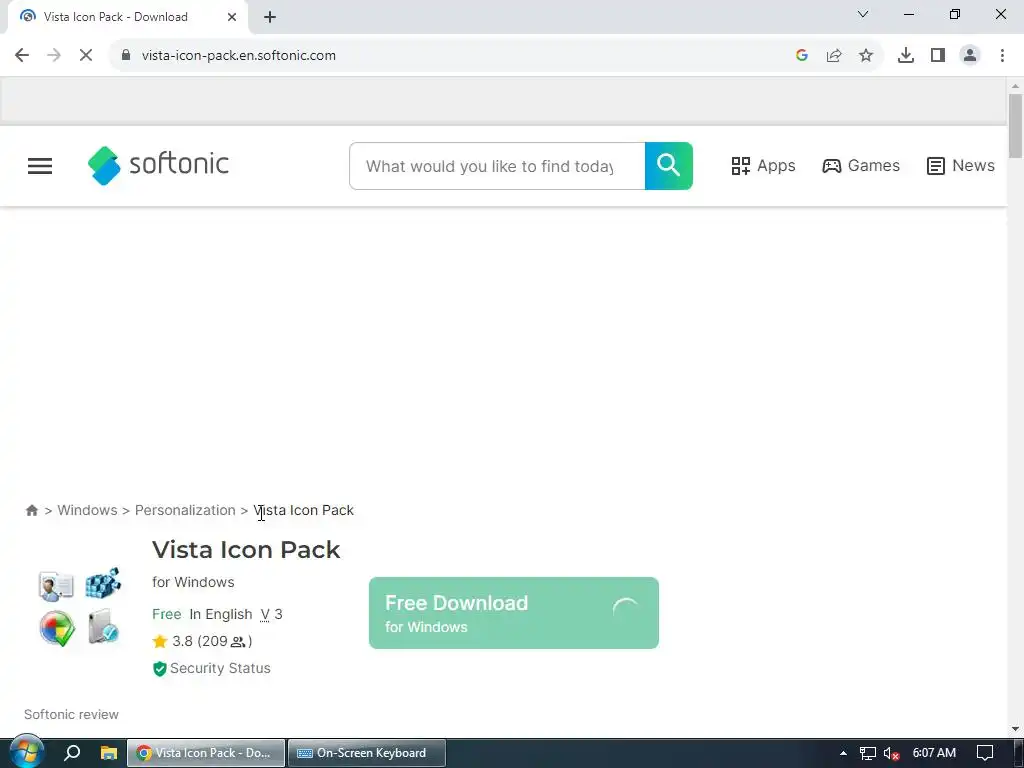Click the version V 3 label
Viewport: 1024px width, 768px height.
pos(271,615)
